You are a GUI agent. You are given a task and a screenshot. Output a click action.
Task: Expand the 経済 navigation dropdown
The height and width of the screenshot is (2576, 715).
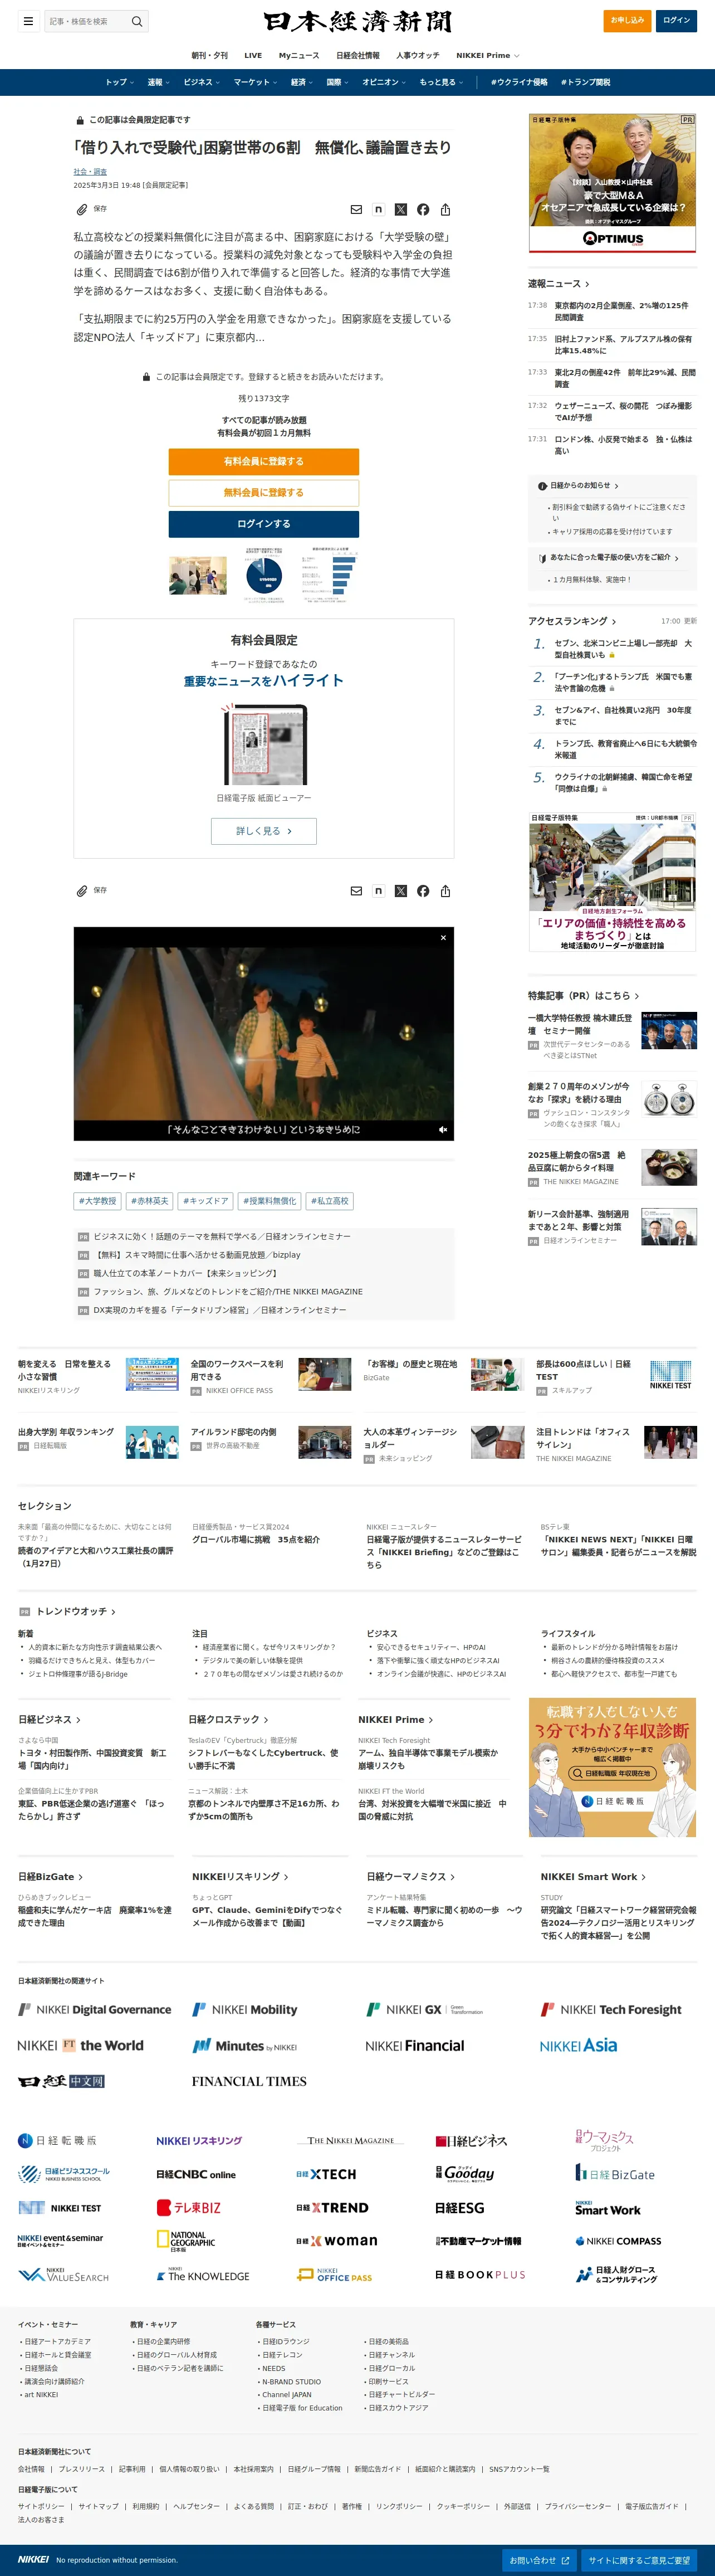click(301, 82)
